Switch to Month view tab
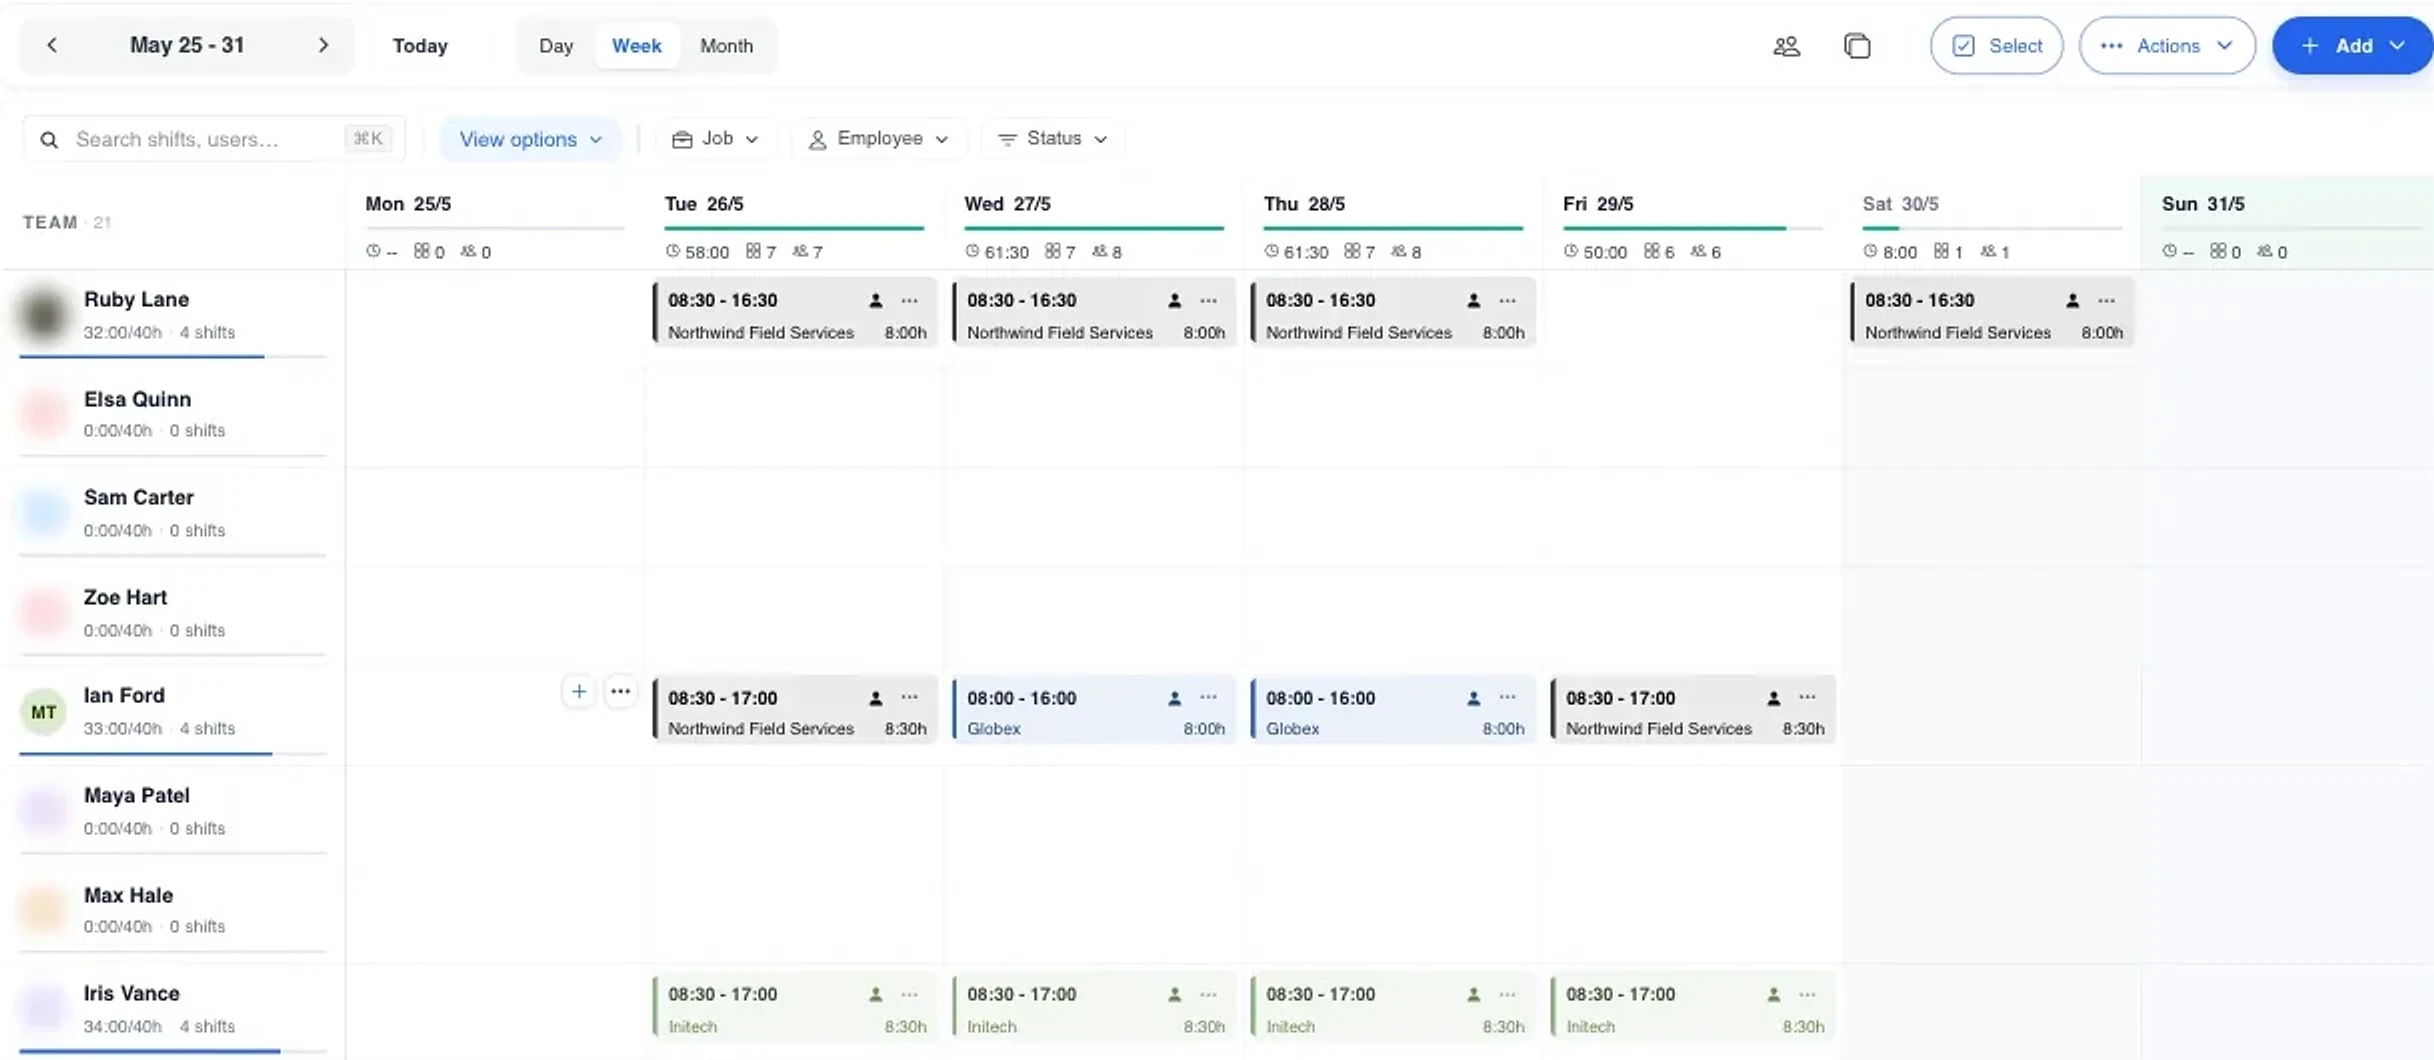Image resolution: width=2434 pixels, height=1060 pixels. coord(727,46)
